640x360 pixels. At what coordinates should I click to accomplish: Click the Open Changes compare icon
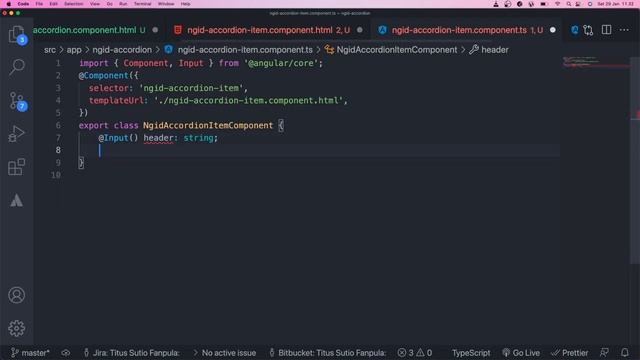coord(588,30)
